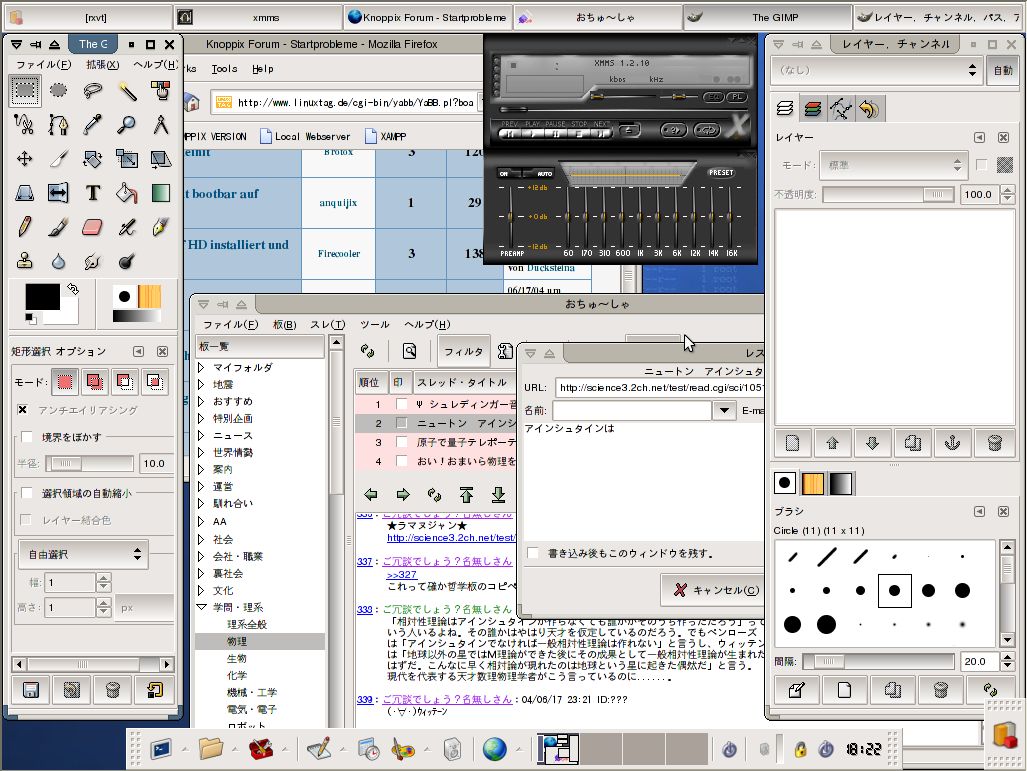Expand the マイフォルダ tree item
1027x771 pixels.
pos(201,367)
